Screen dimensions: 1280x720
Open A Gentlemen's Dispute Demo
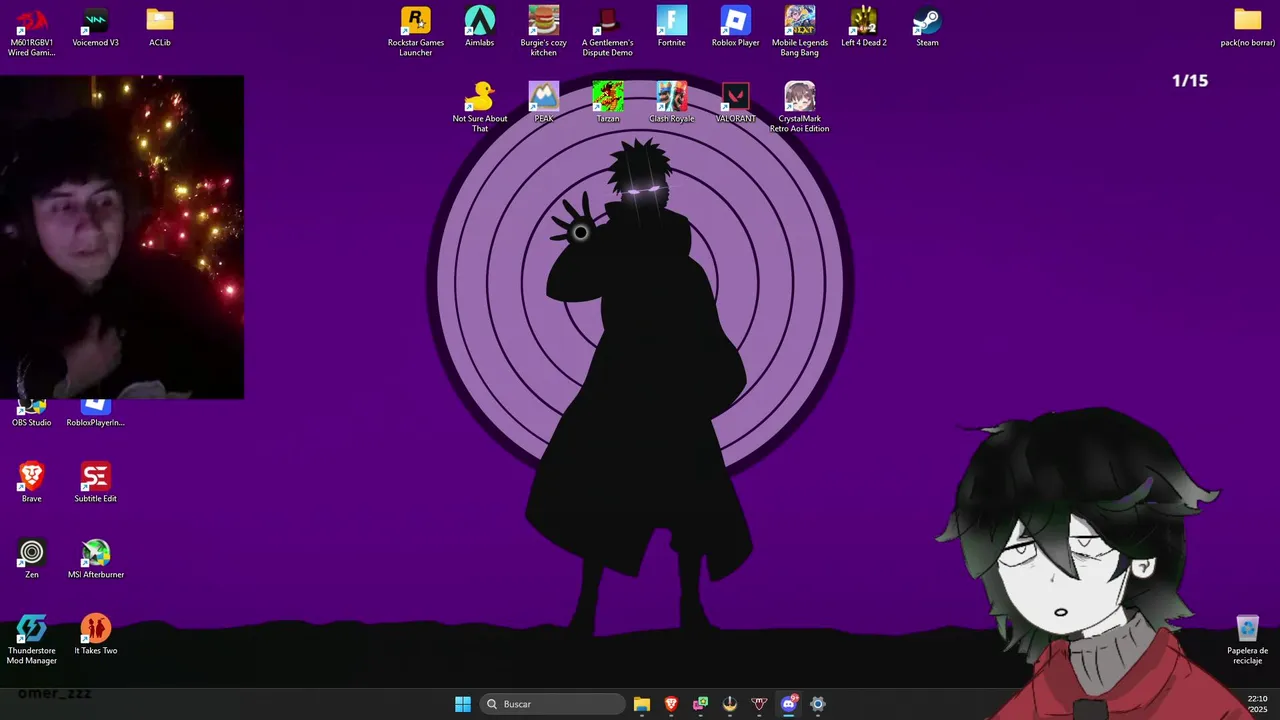coord(608,31)
